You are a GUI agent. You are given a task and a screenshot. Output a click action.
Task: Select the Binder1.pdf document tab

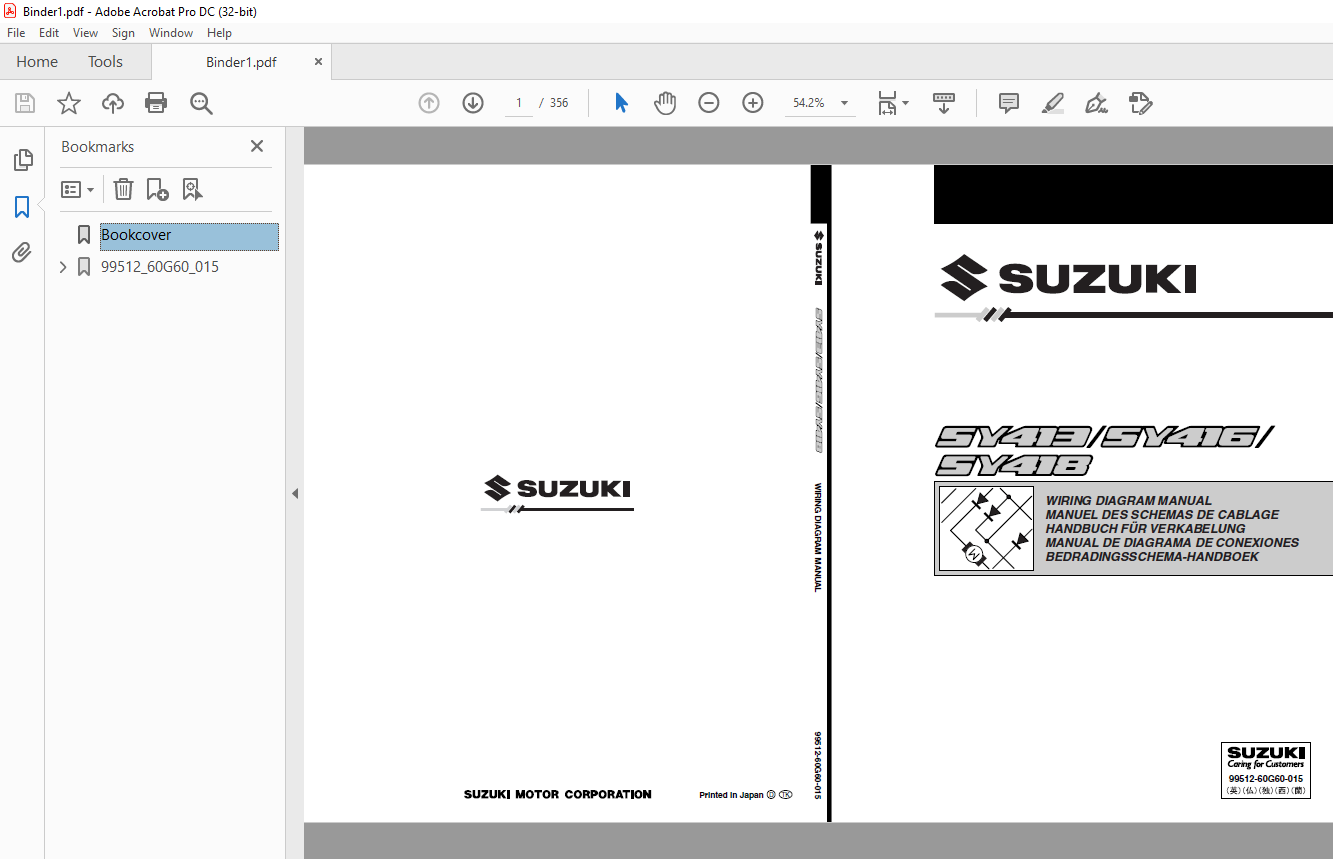tap(241, 62)
